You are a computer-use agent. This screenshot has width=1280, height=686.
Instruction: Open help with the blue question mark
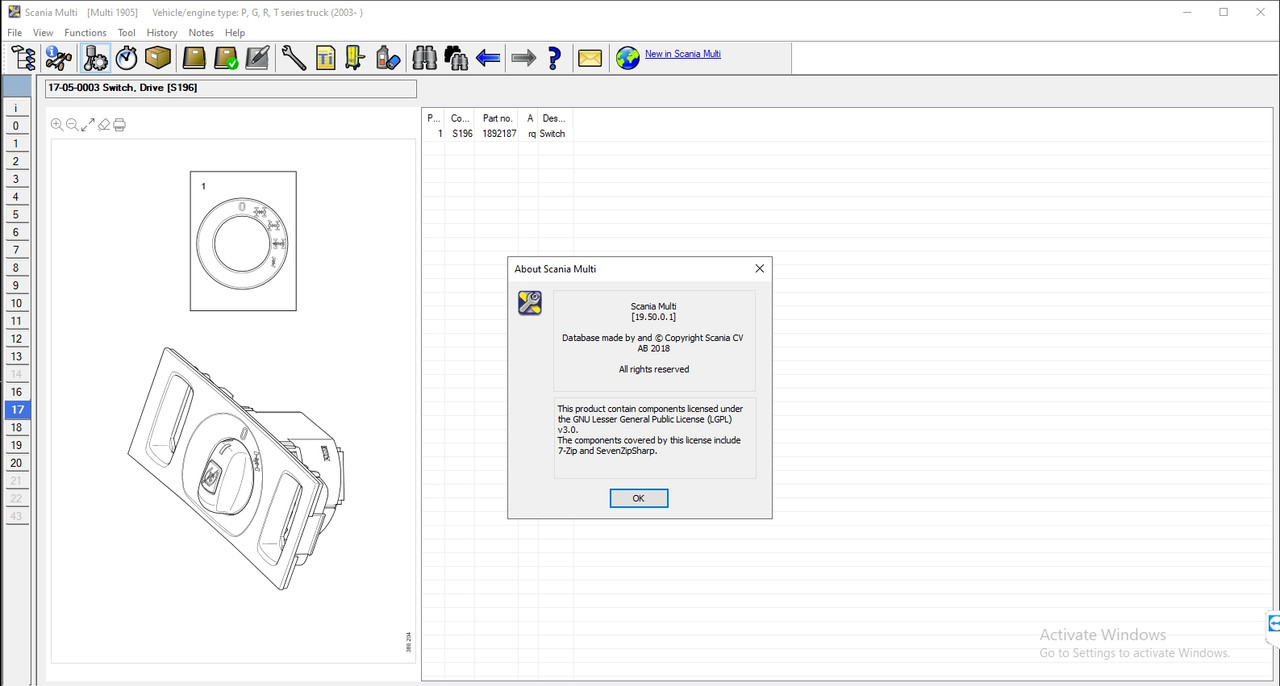[554, 58]
